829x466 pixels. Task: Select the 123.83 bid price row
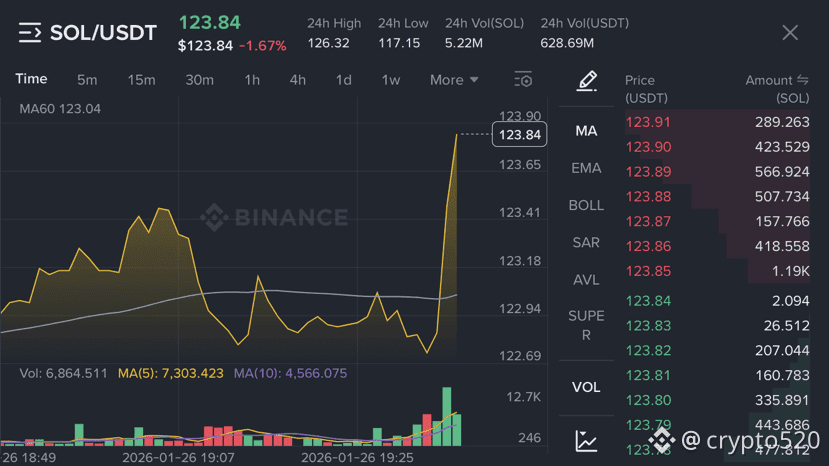(x=717, y=326)
